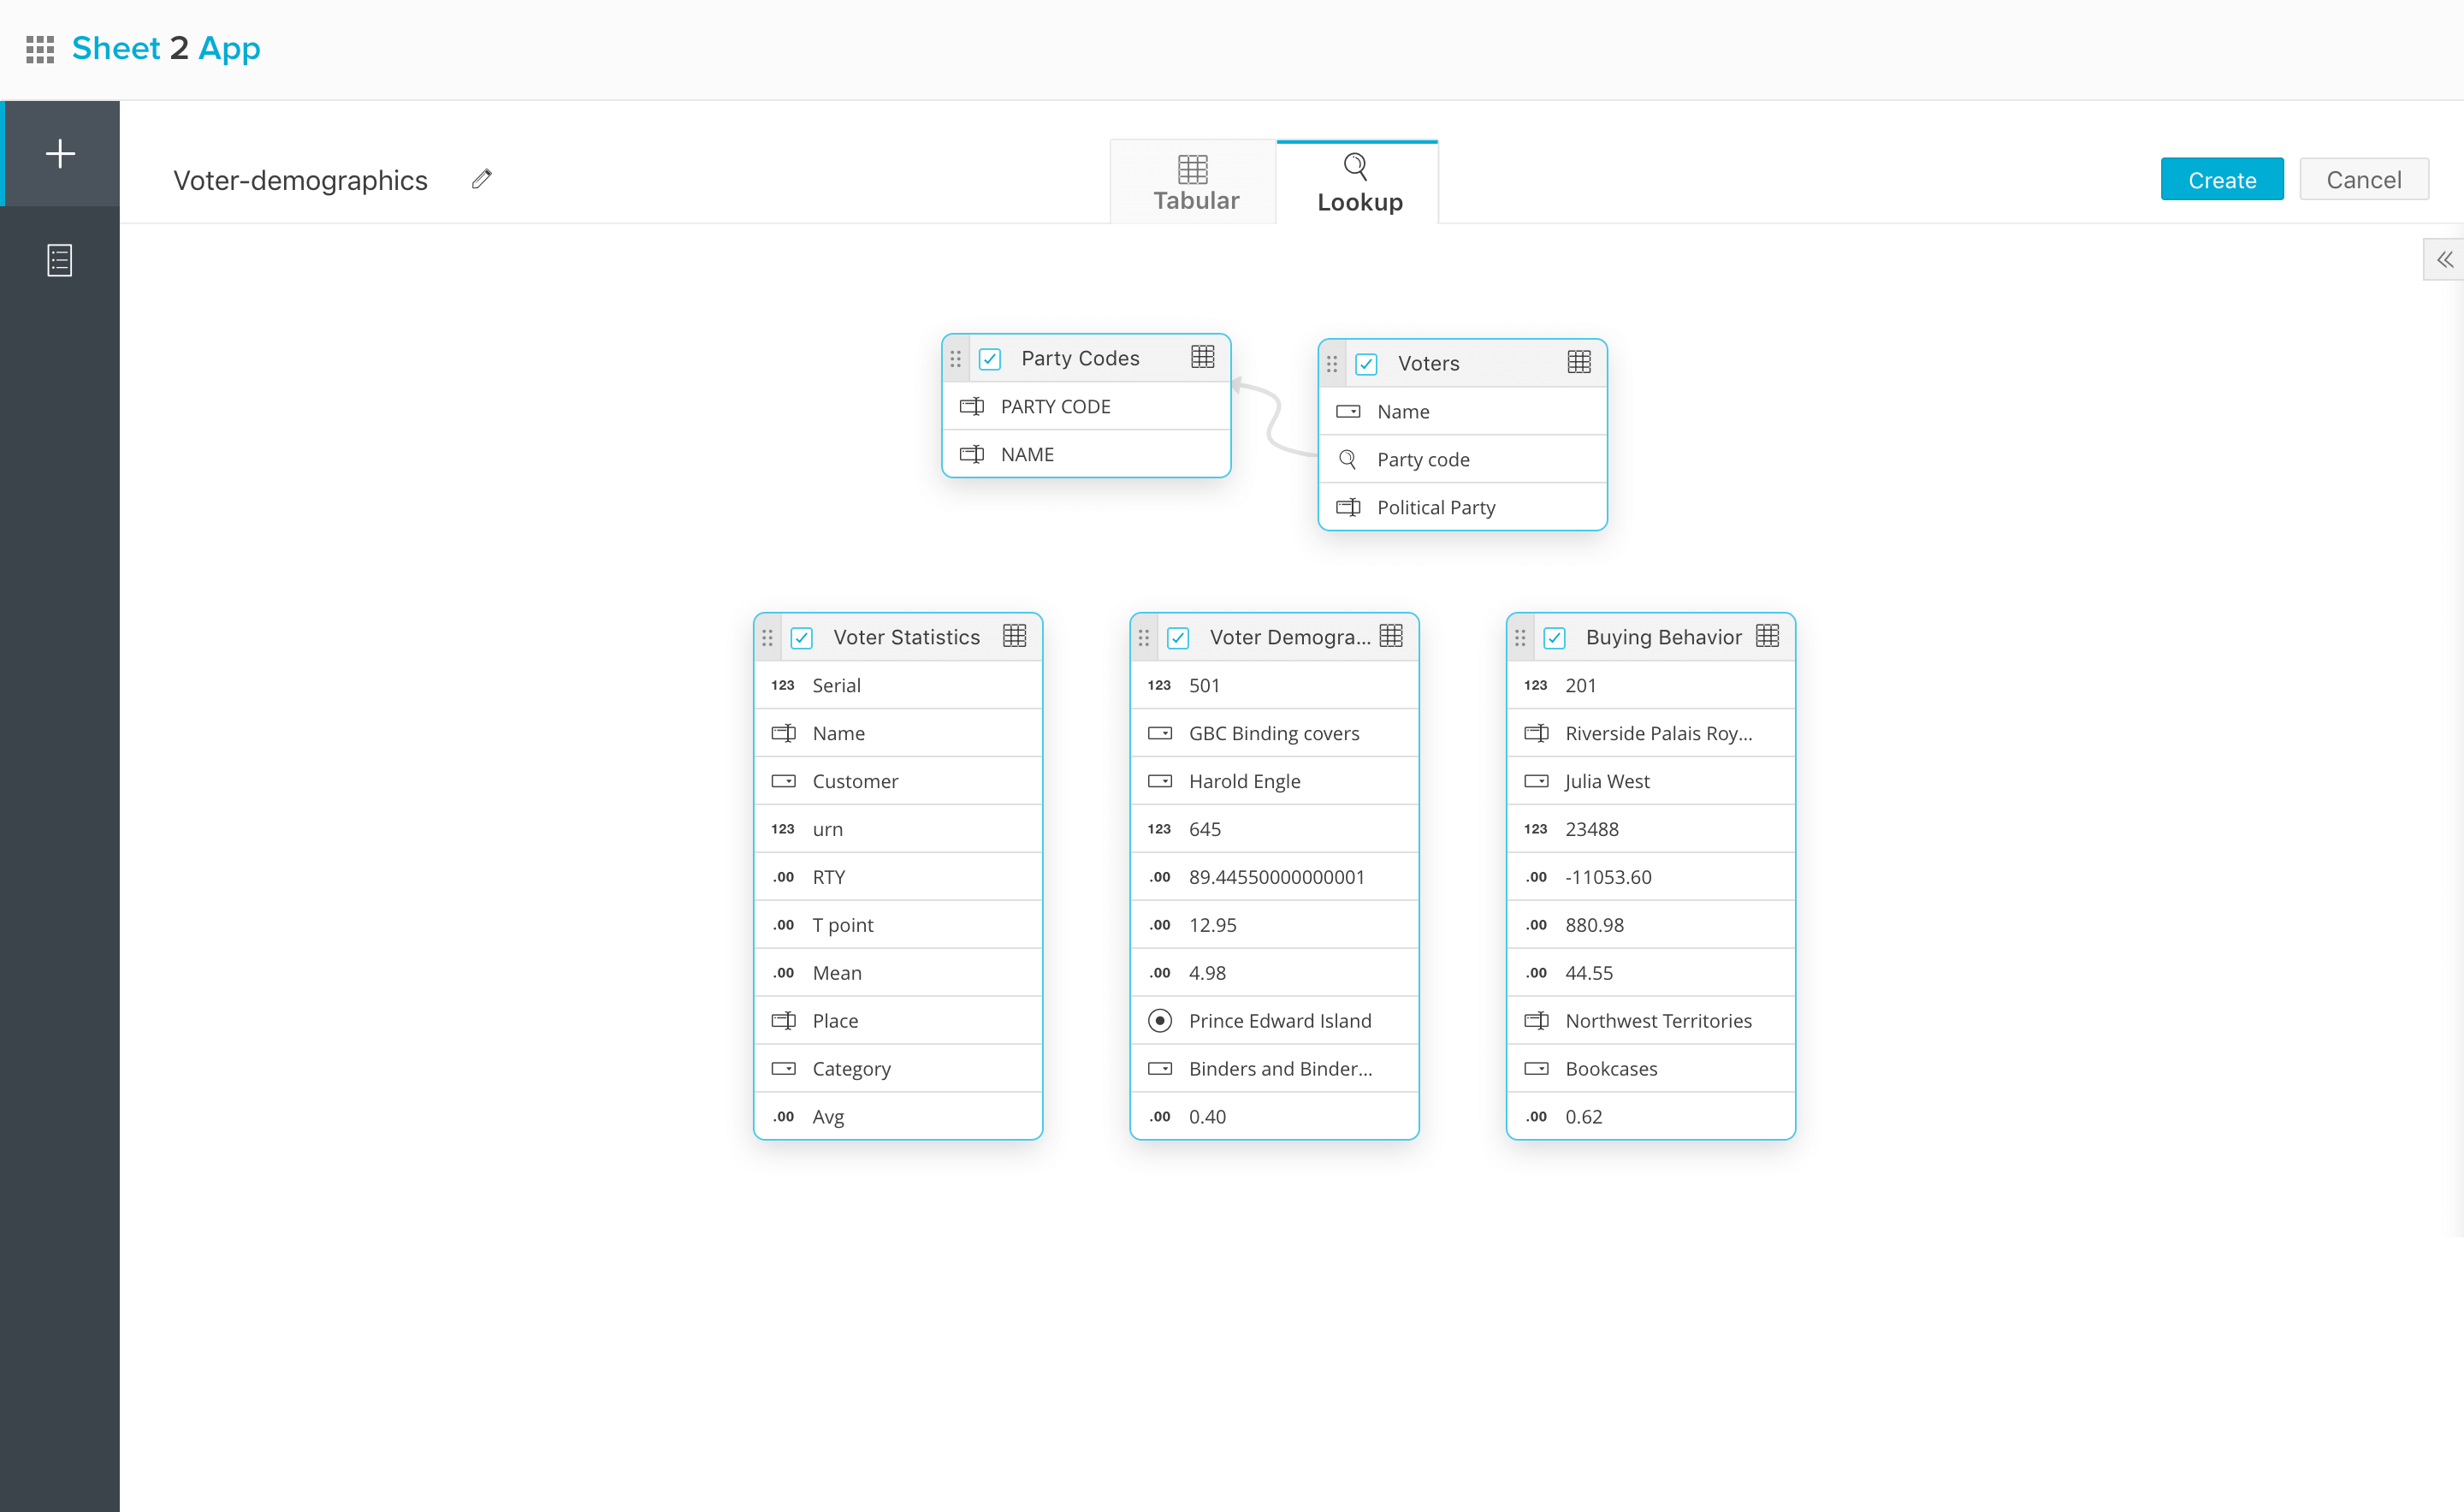Click the number icon of urn field
Screen dimensions: 2464x1512
783,829
